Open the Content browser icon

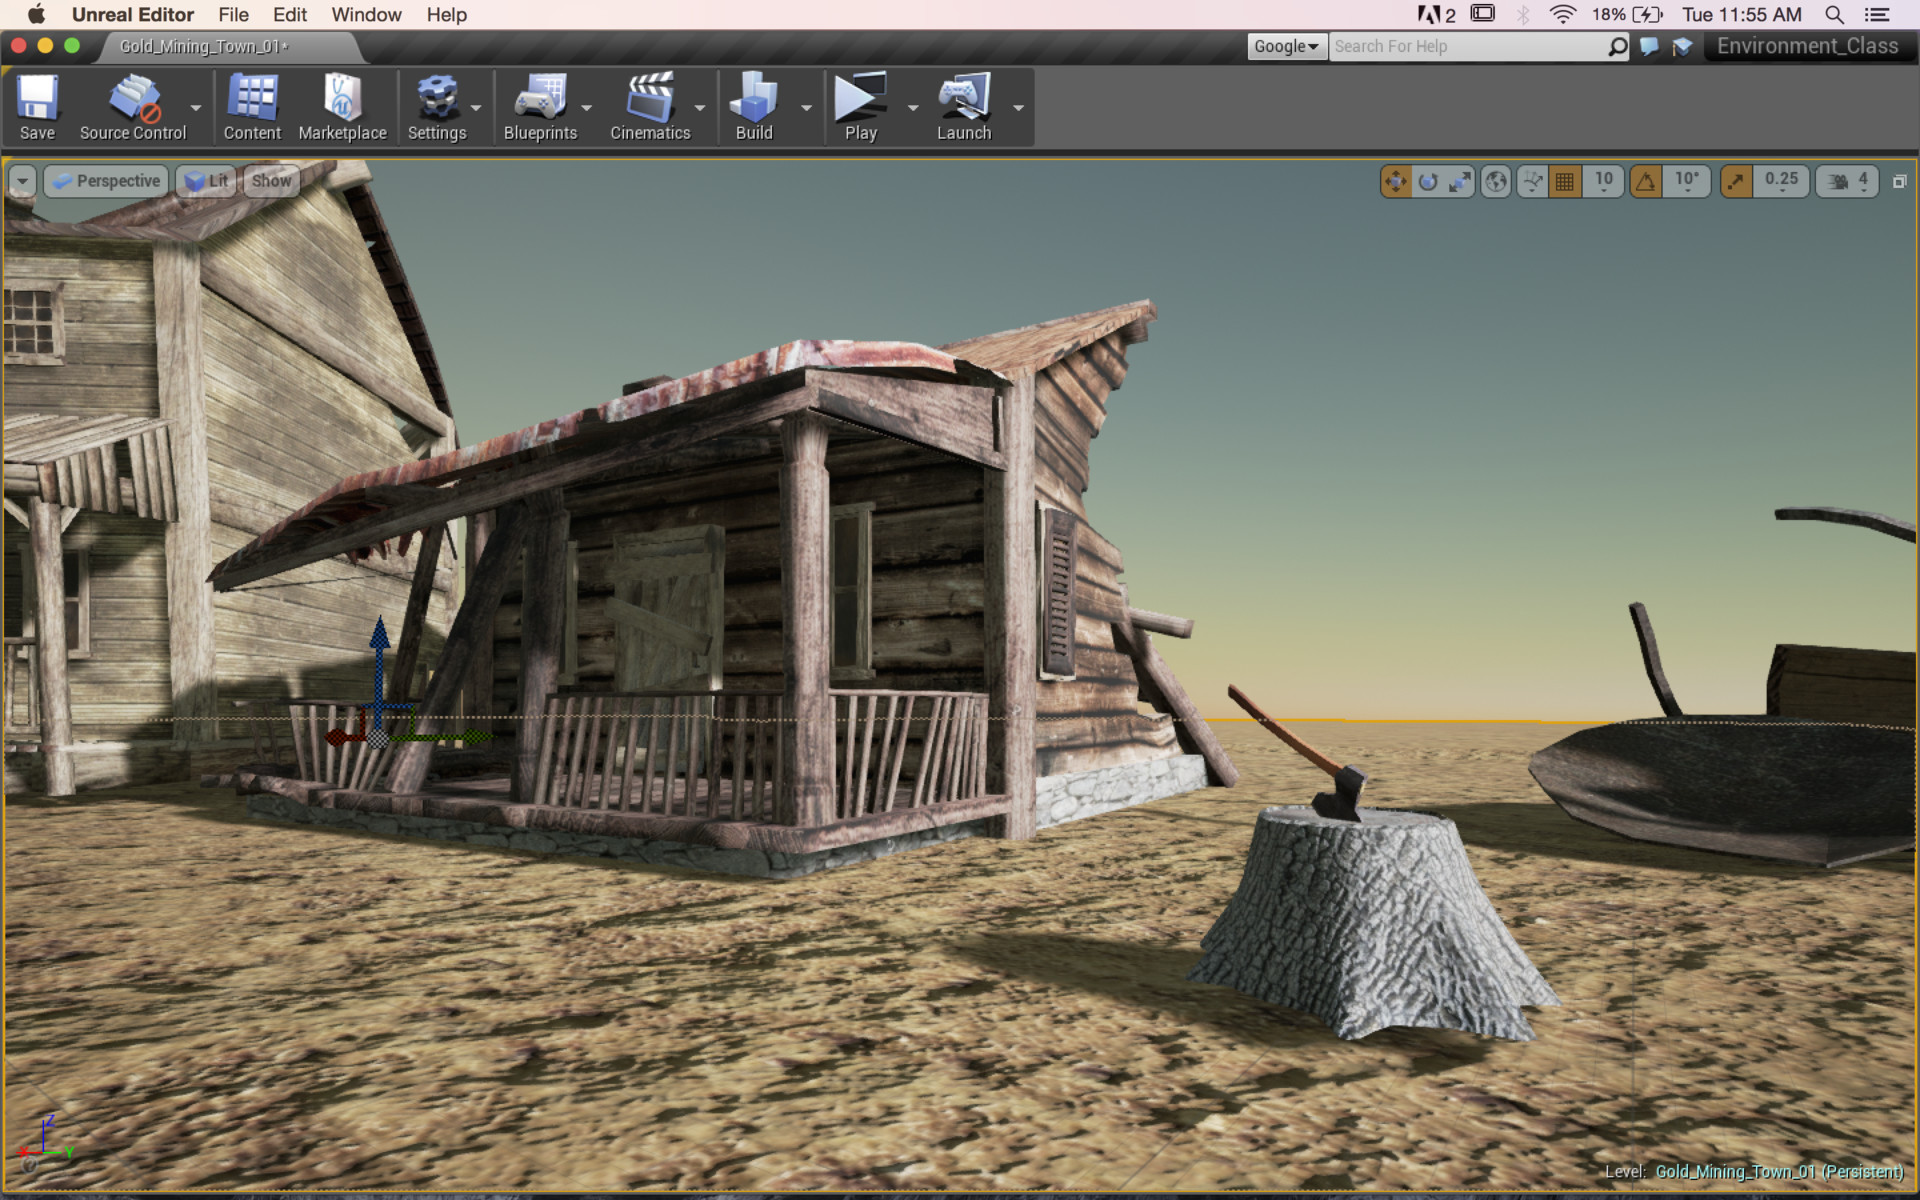pyautogui.click(x=252, y=98)
